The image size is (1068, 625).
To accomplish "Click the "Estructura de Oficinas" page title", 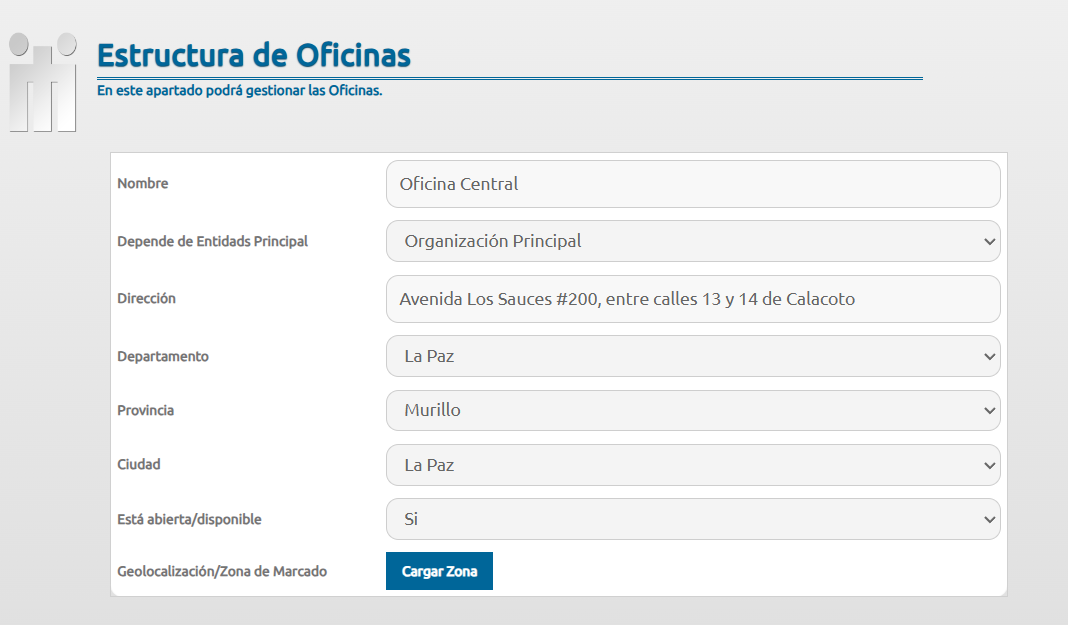I will pyautogui.click(x=253, y=55).
